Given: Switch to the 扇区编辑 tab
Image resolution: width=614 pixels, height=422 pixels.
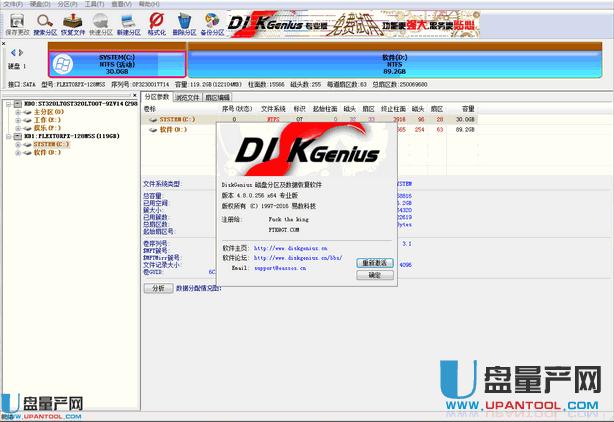Looking at the screenshot, I should pyautogui.click(x=217, y=97).
